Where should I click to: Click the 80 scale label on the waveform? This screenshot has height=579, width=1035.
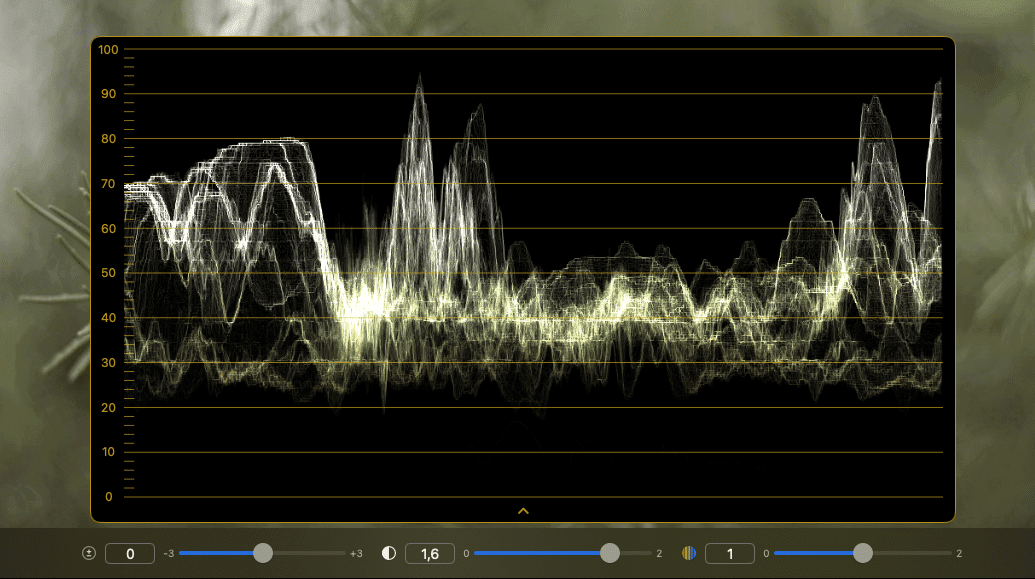pyautogui.click(x=108, y=139)
